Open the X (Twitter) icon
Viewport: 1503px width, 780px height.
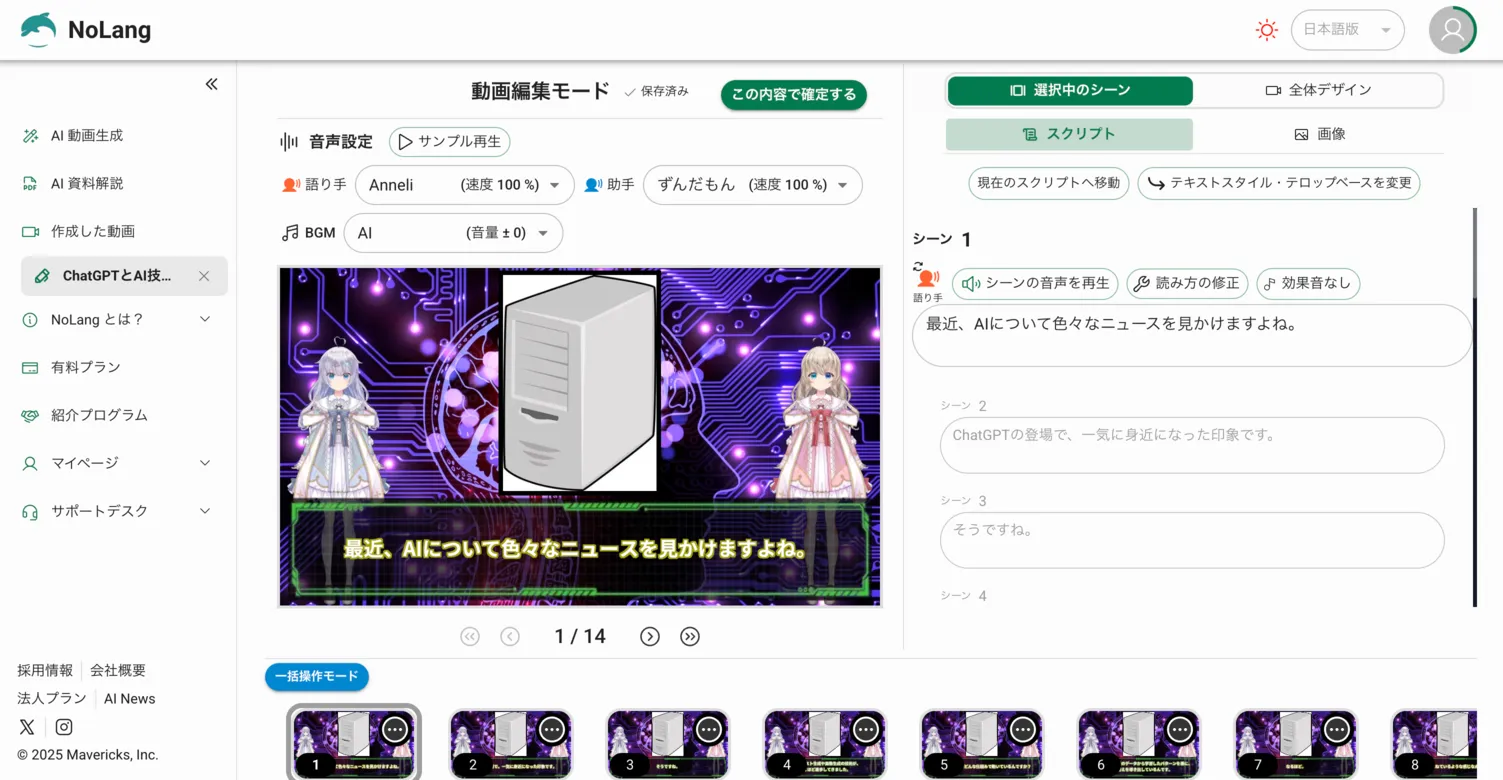click(x=27, y=727)
